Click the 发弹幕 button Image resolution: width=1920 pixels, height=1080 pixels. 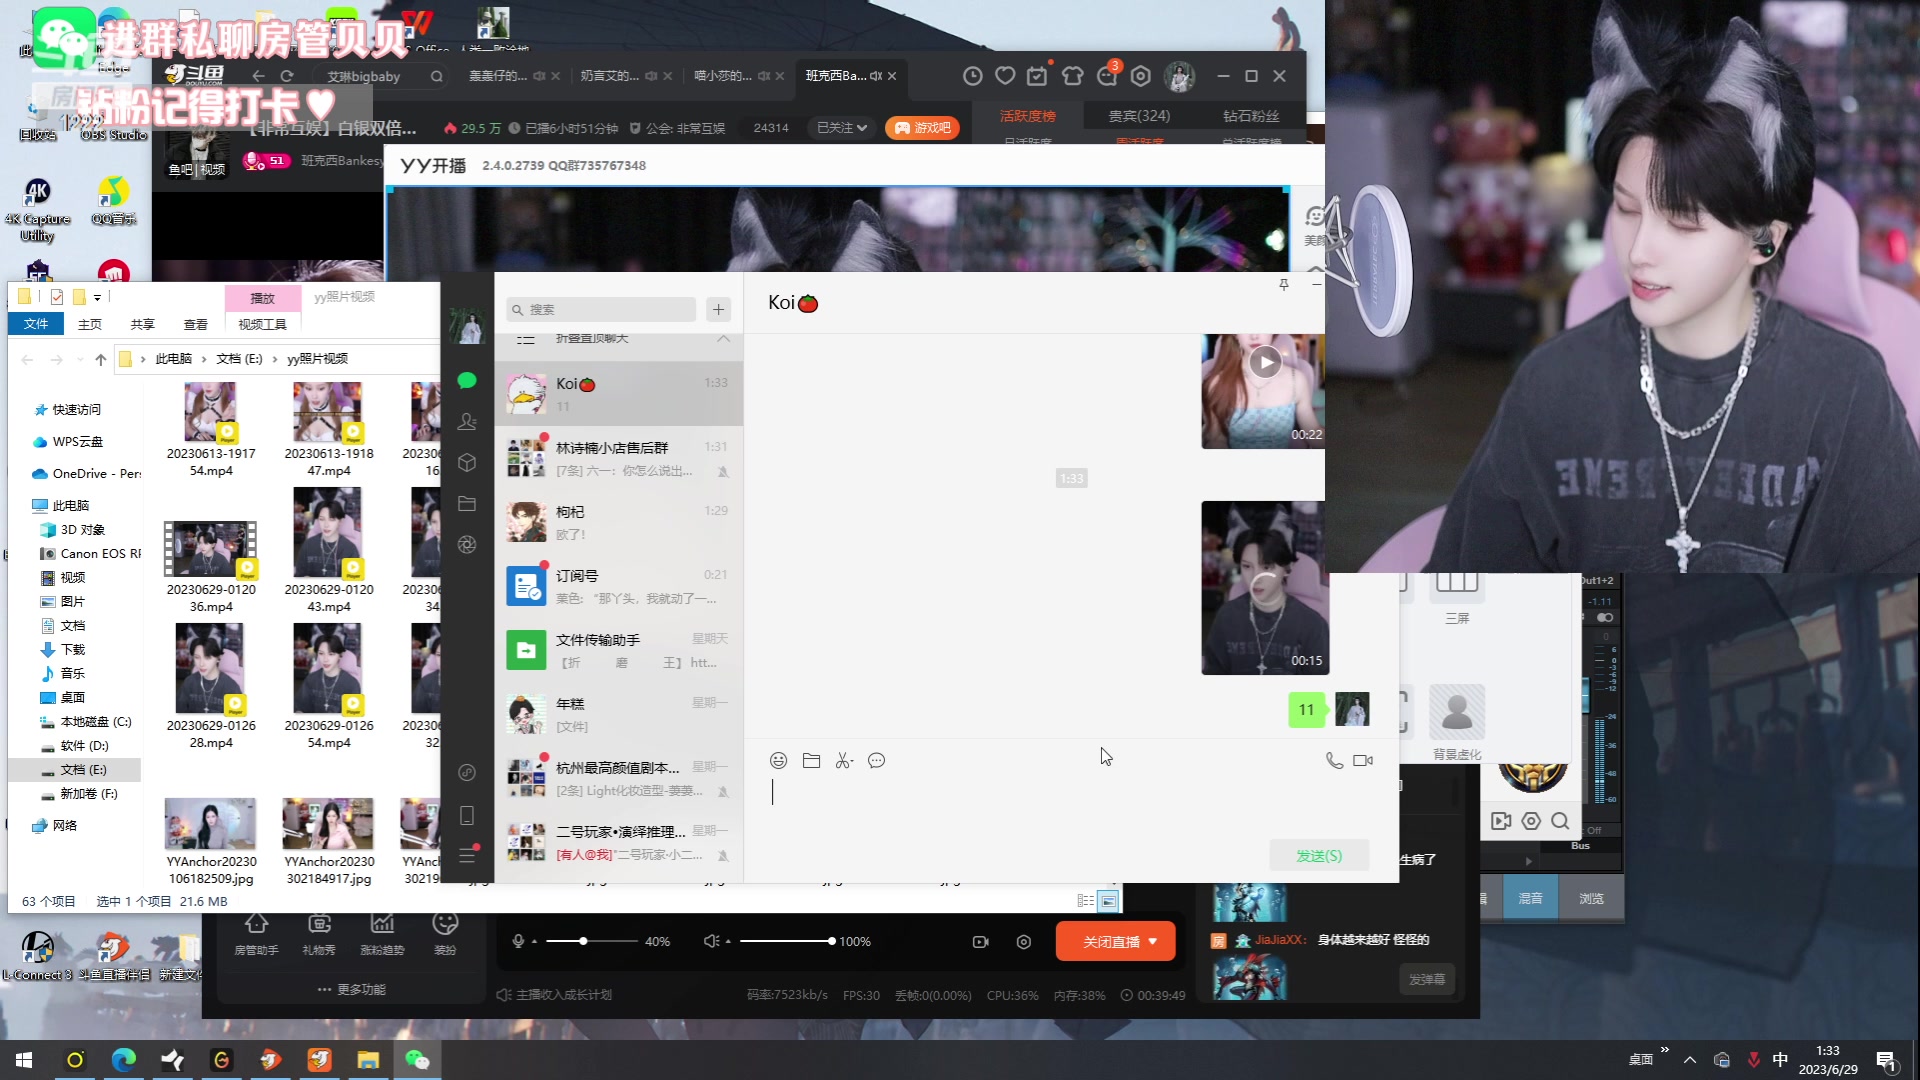coord(1427,980)
